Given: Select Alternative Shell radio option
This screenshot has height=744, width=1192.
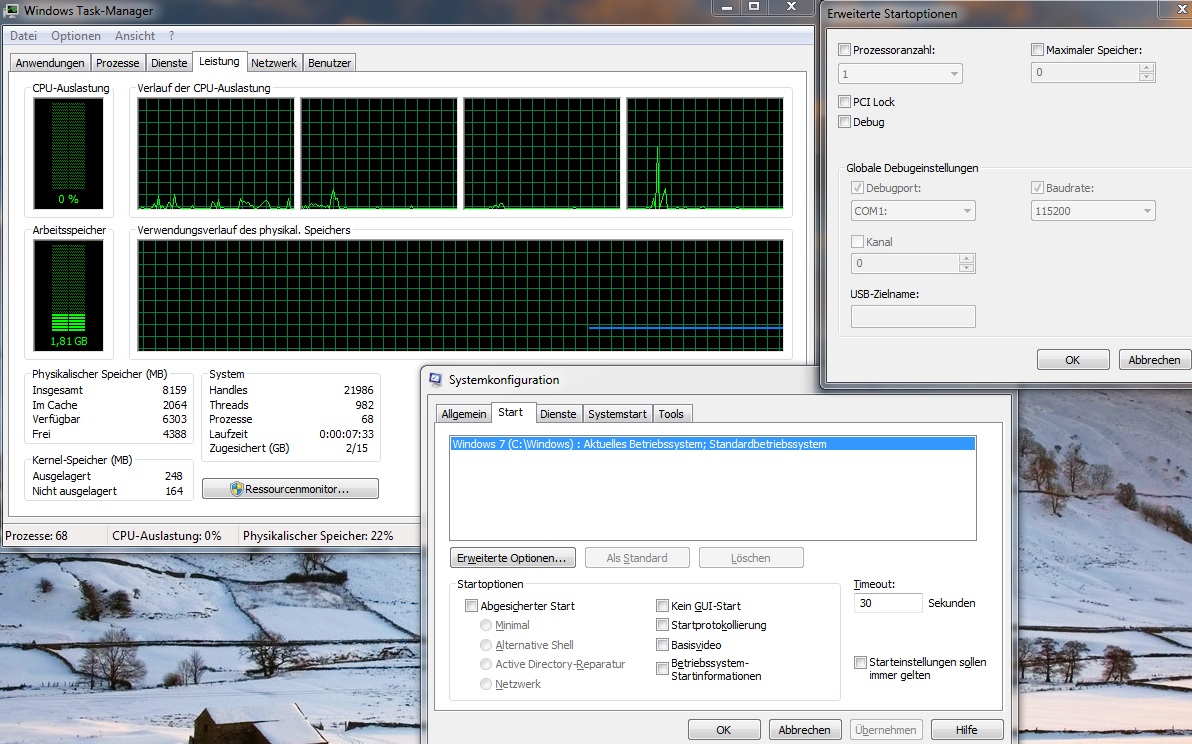Looking at the screenshot, I should [x=486, y=644].
